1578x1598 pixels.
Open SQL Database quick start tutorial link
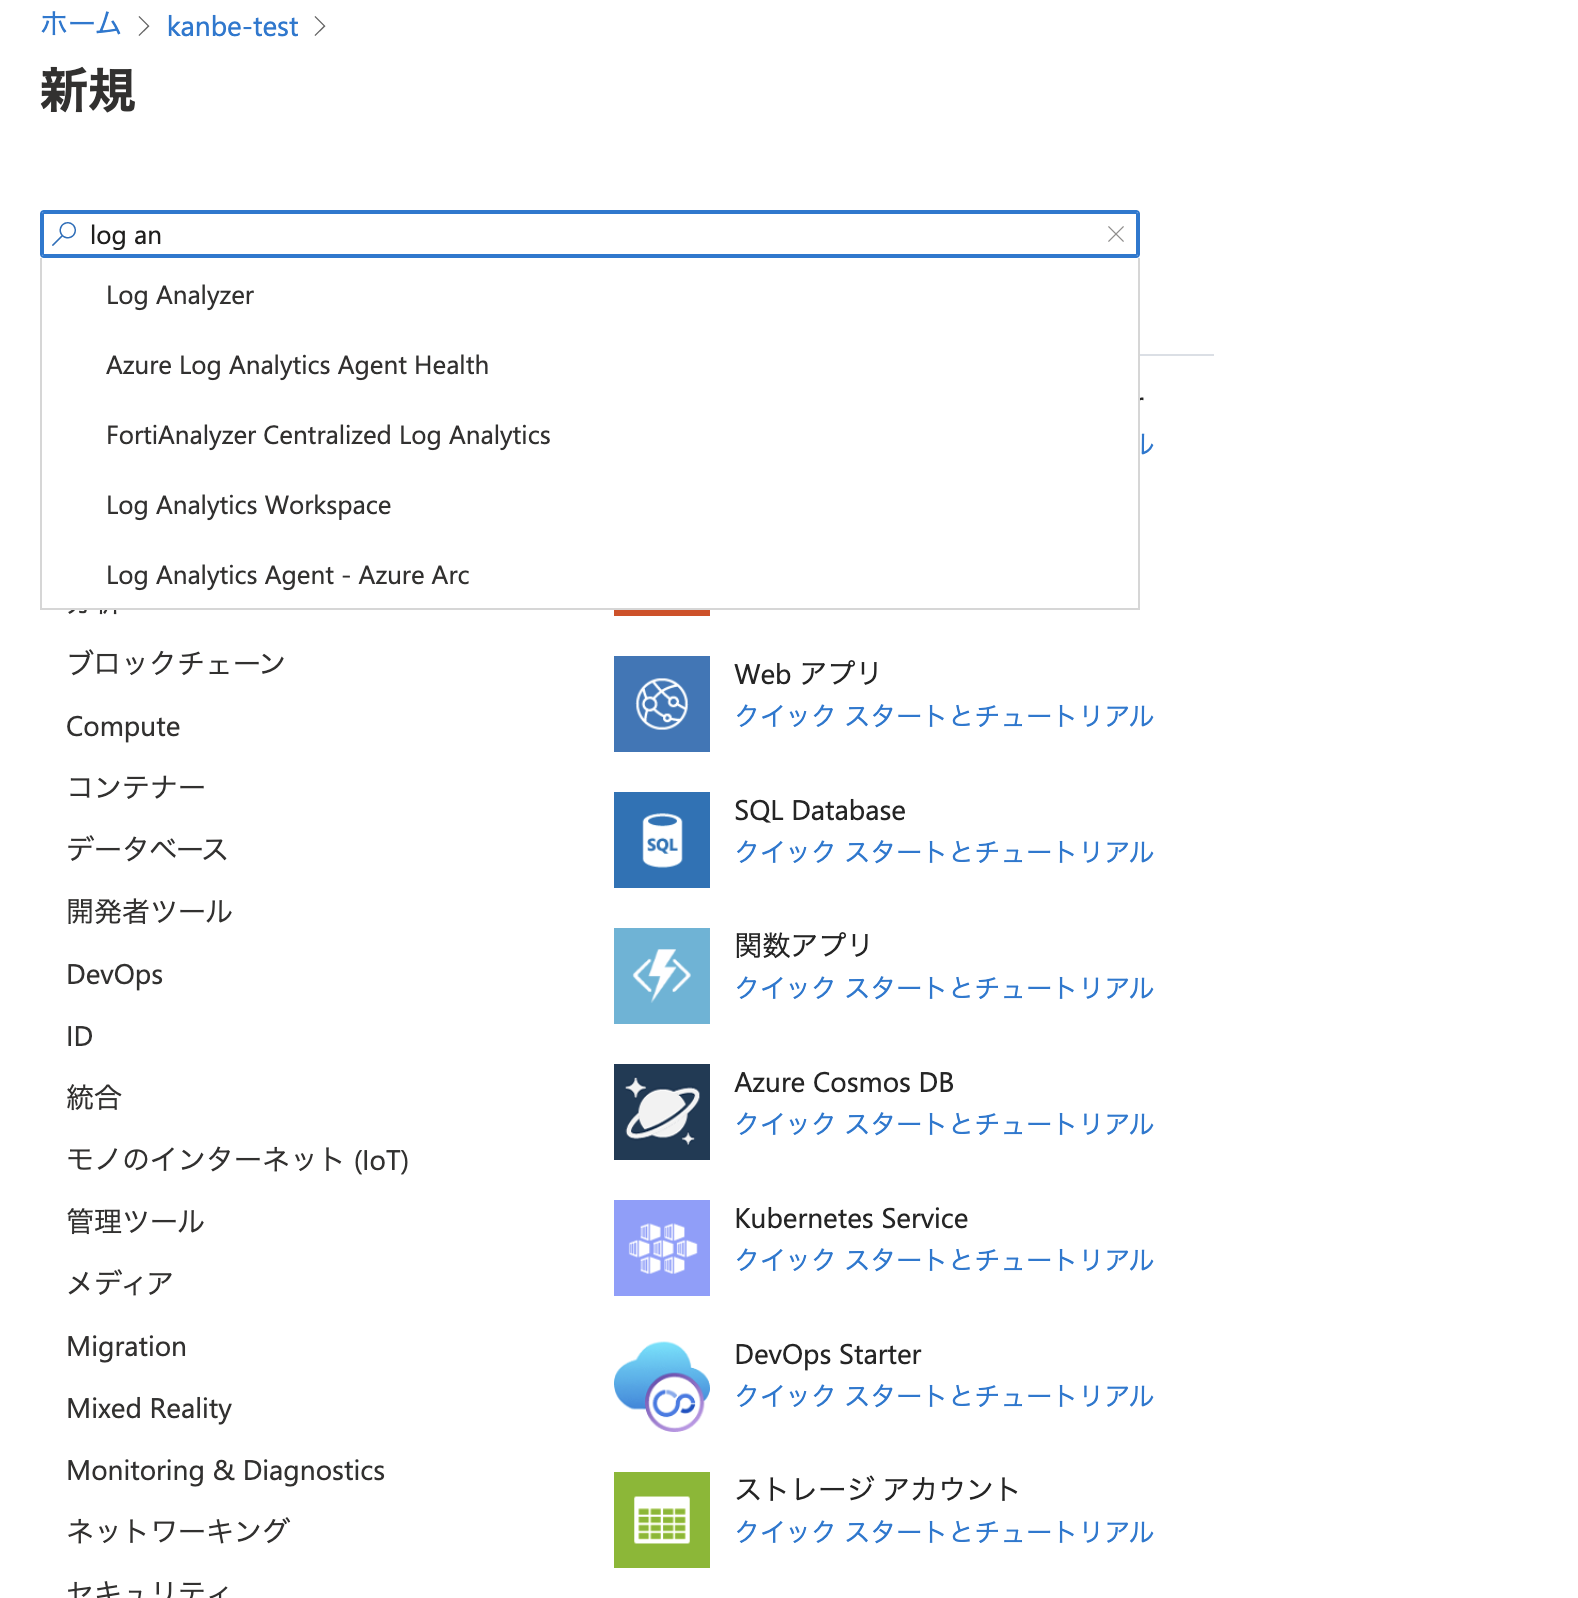pyautogui.click(x=944, y=852)
